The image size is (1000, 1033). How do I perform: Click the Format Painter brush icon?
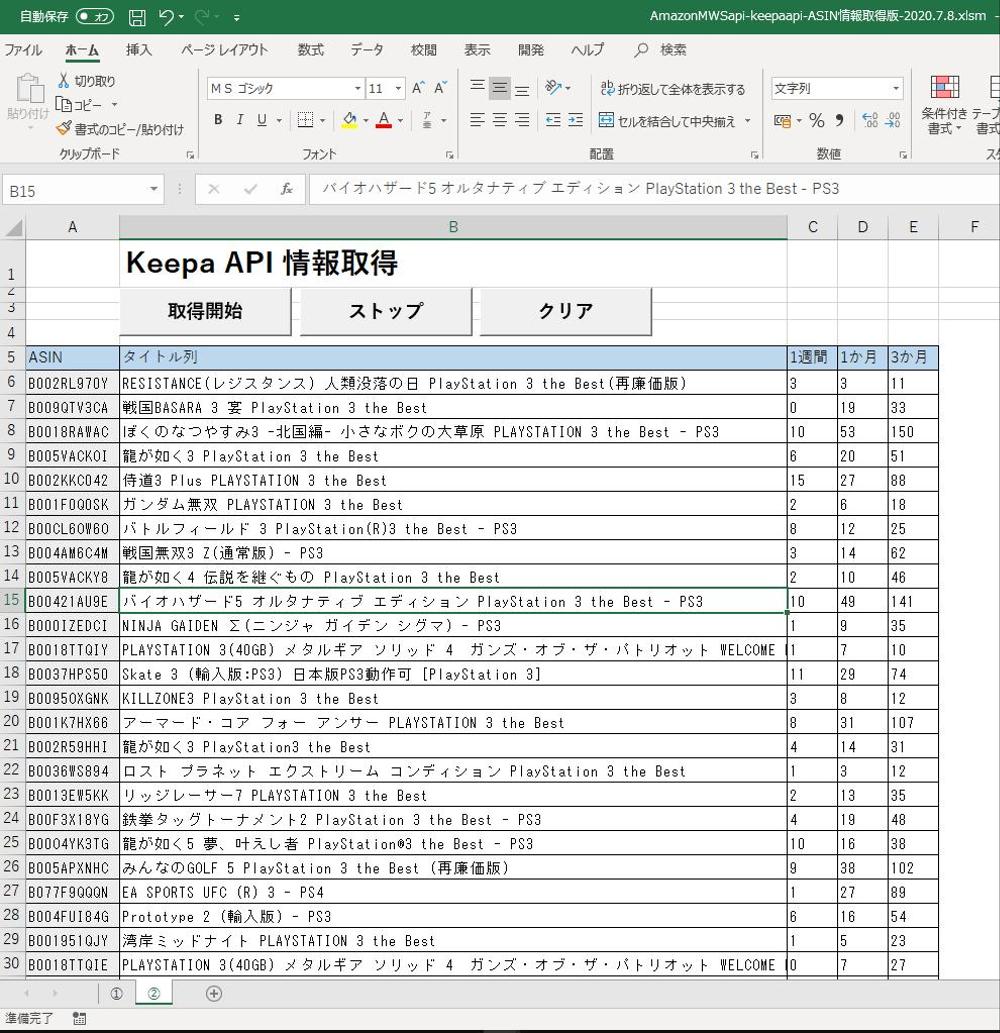tap(63, 128)
